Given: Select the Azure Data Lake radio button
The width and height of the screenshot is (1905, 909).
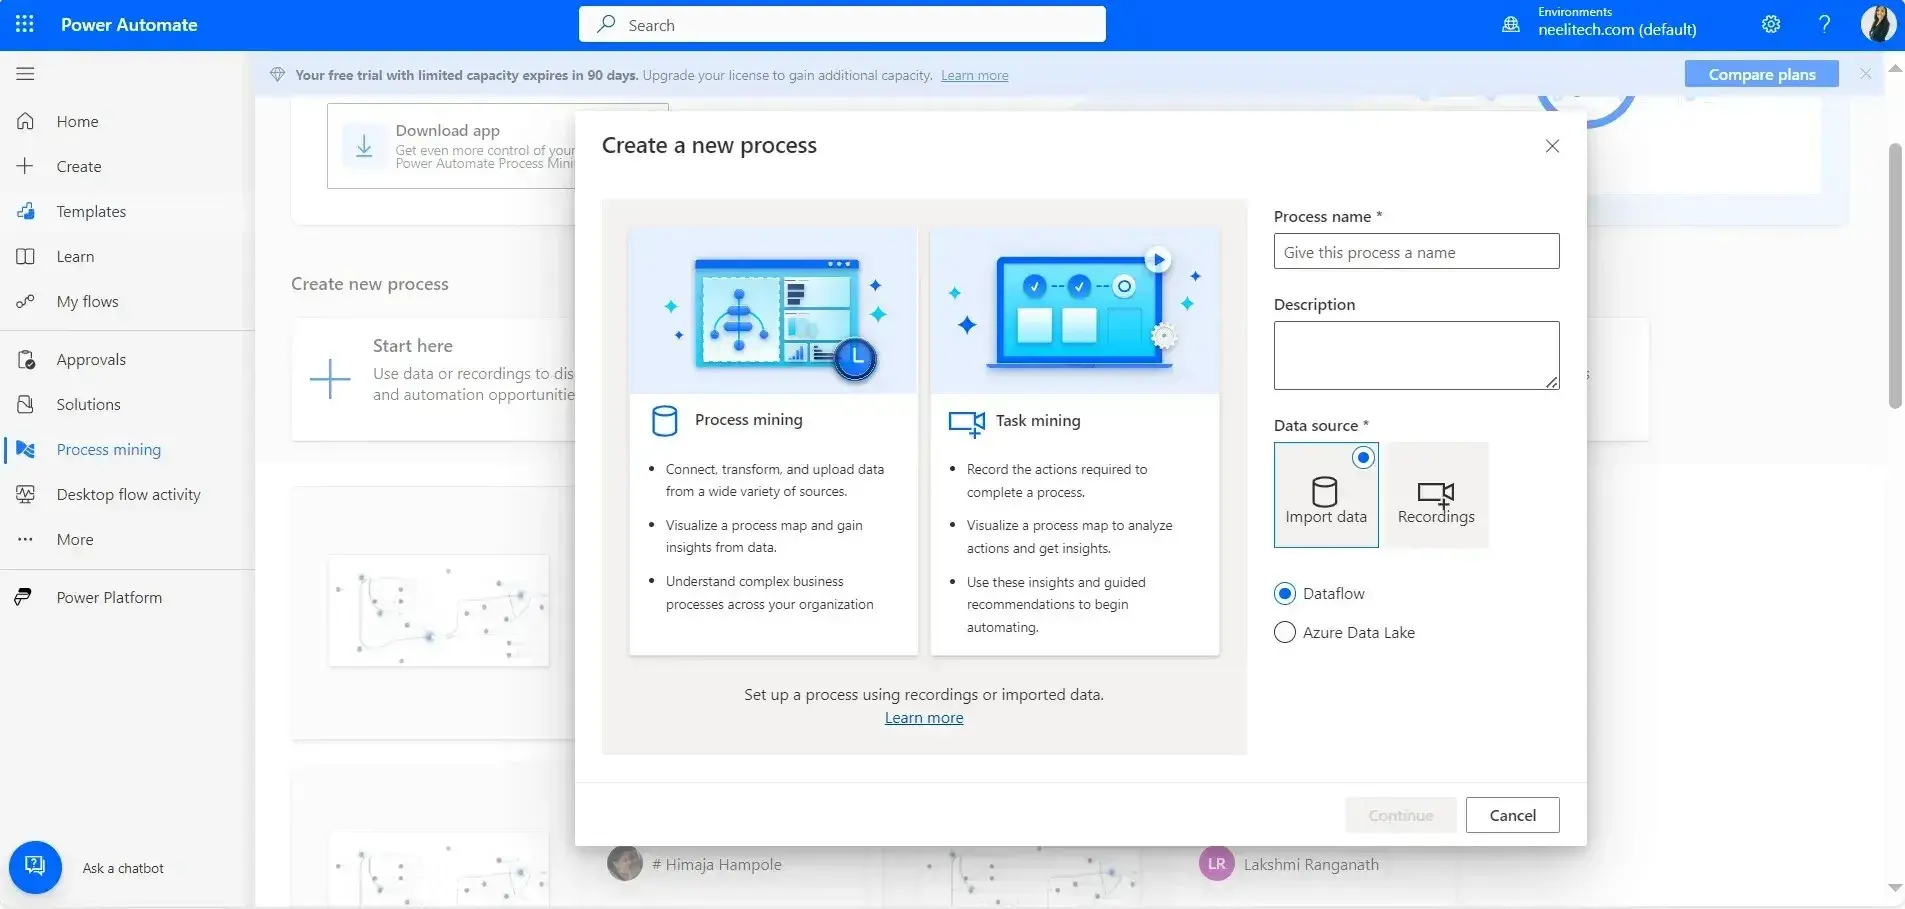Looking at the screenshot, I should 1285,632.
